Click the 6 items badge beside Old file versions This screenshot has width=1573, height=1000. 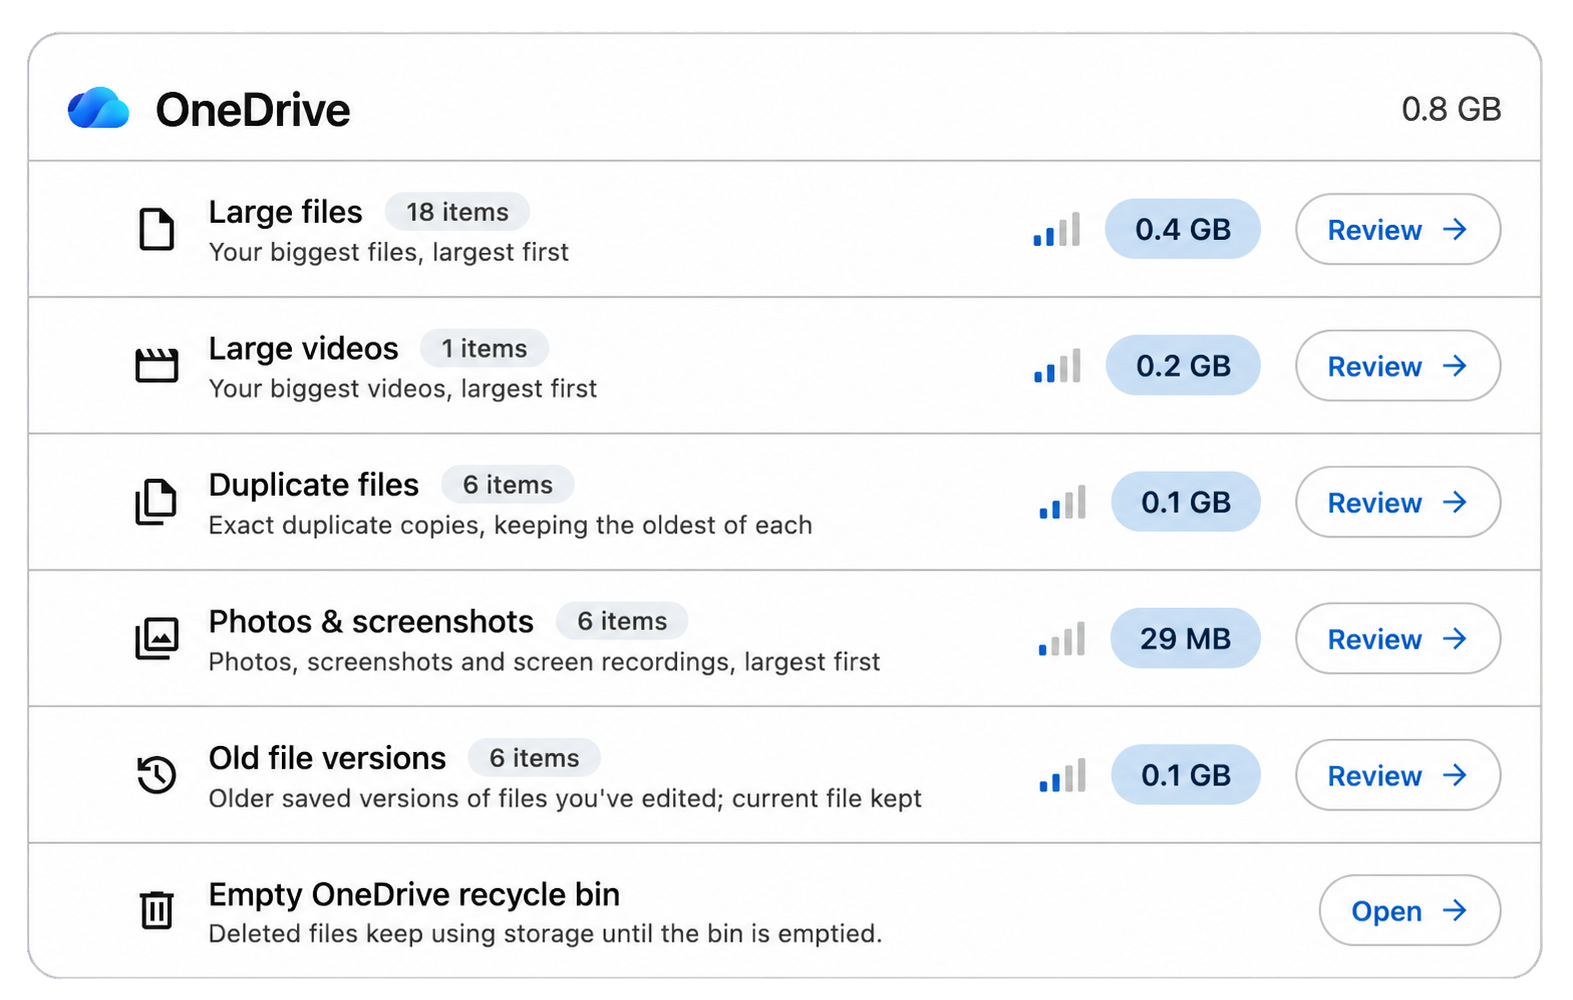534,758
